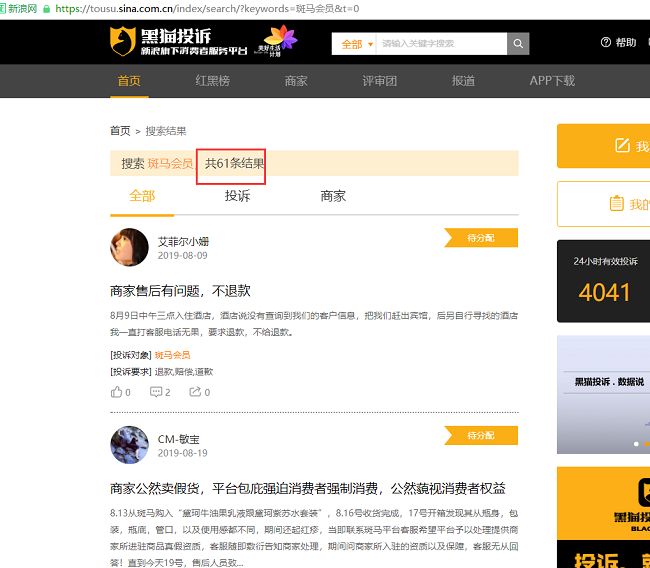Click the Black Cat Complaint shield logo
650x568 pixels.
[123, 41]
